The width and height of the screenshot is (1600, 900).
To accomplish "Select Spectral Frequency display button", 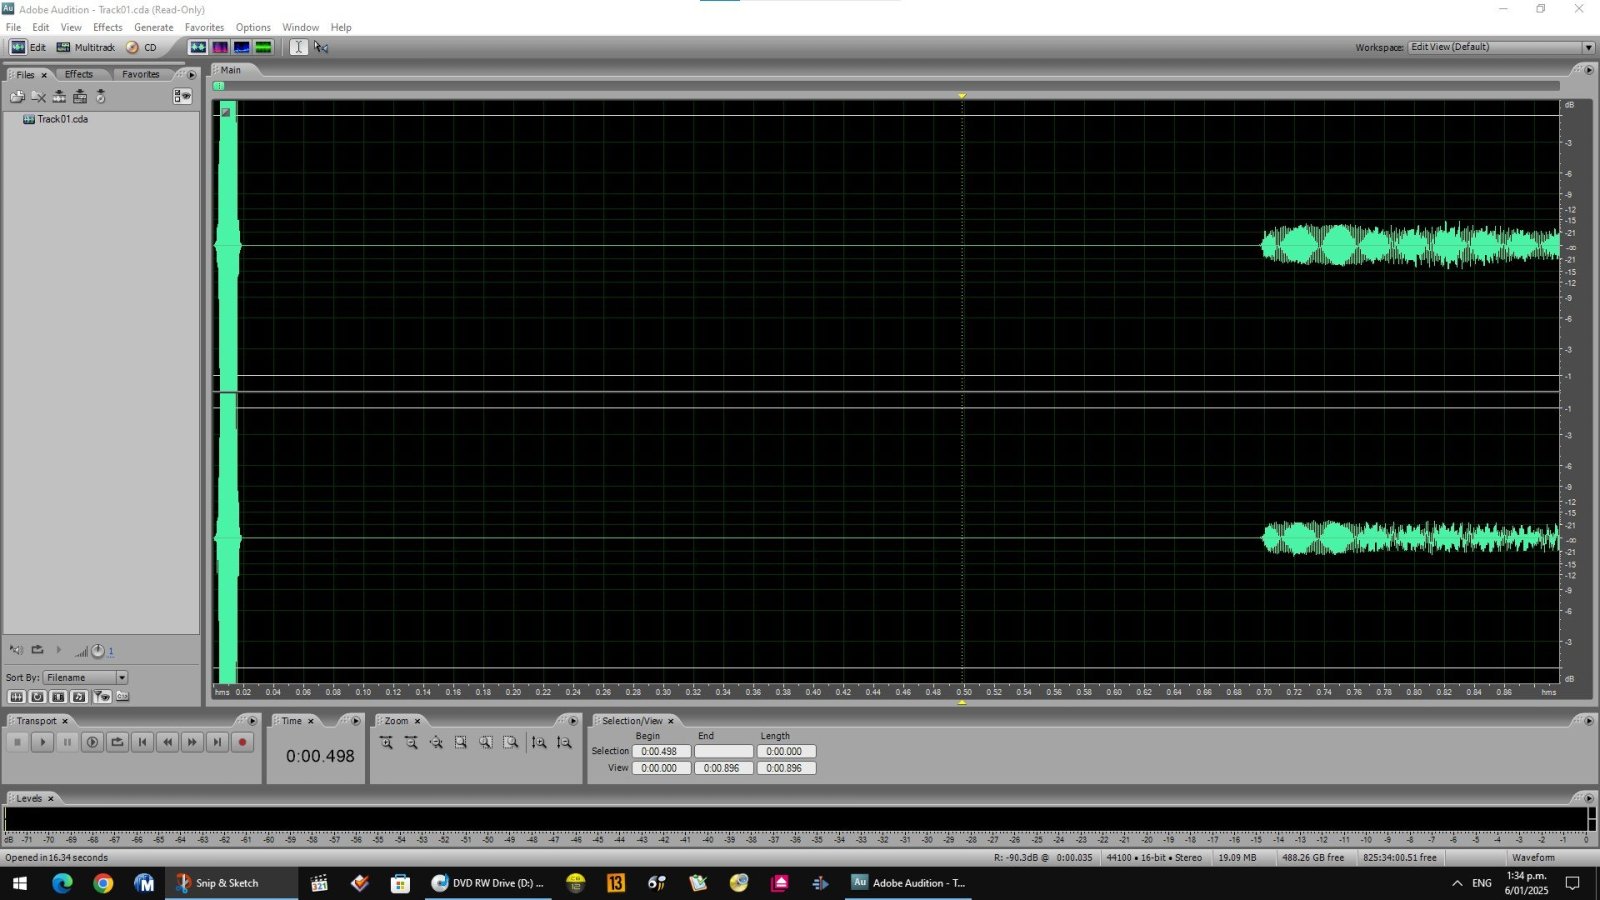I will [220, 47].
